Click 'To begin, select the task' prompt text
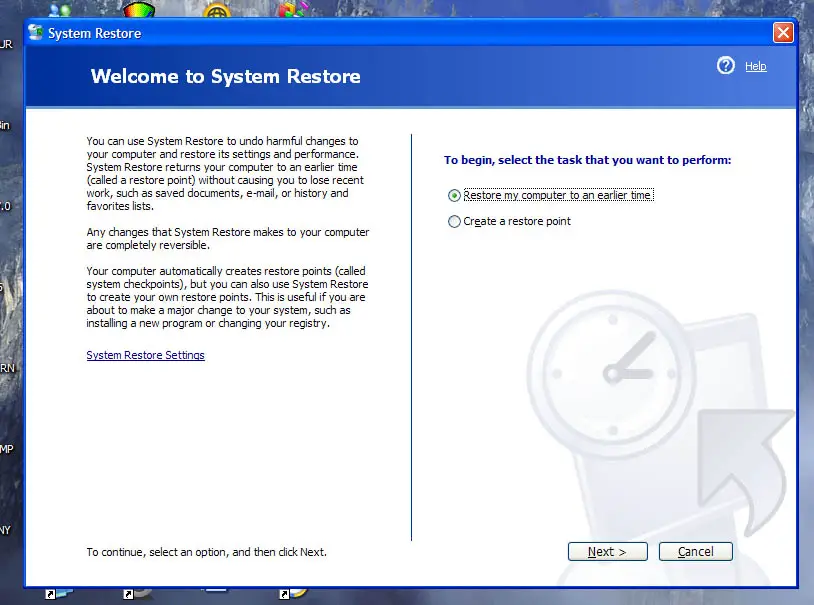Viewport: 814px width, 605px height. (587, 160)
